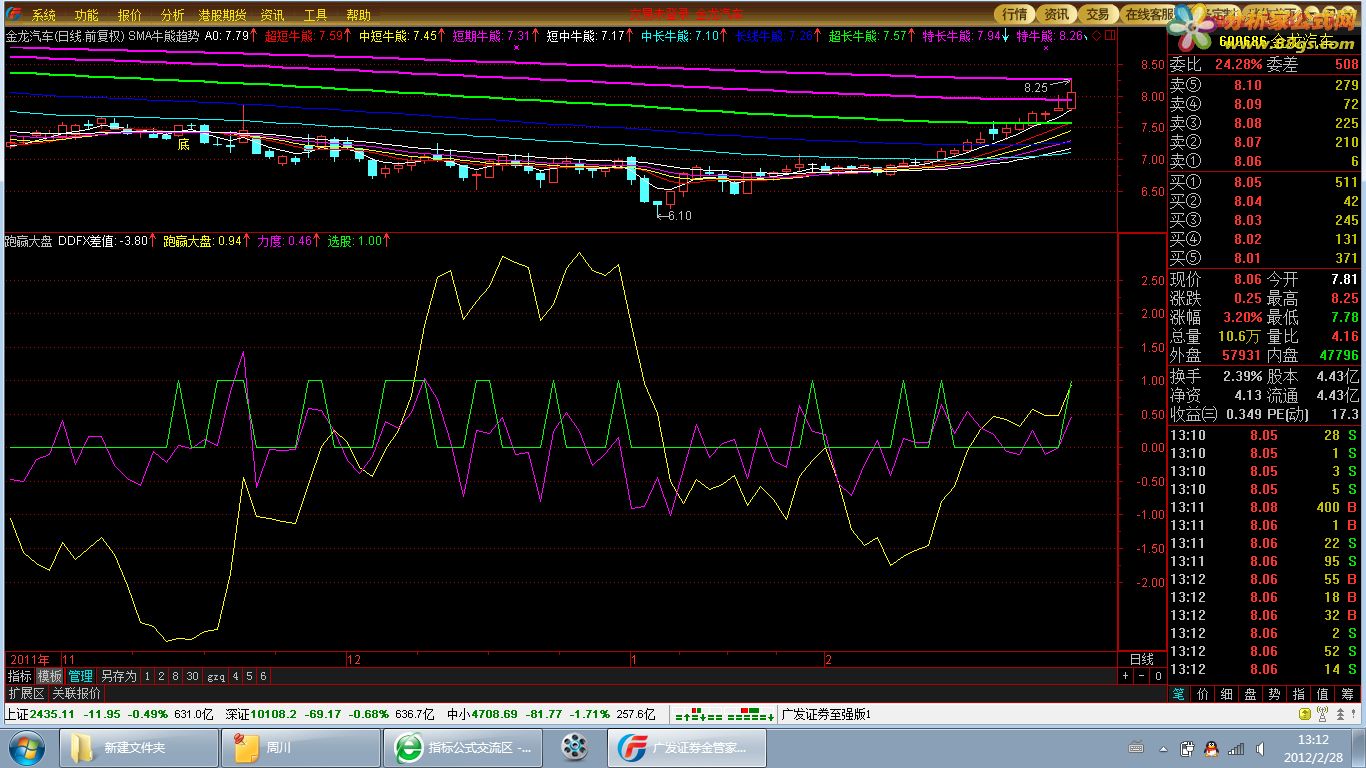Click the 行情 gold button

click(1015, 14)
